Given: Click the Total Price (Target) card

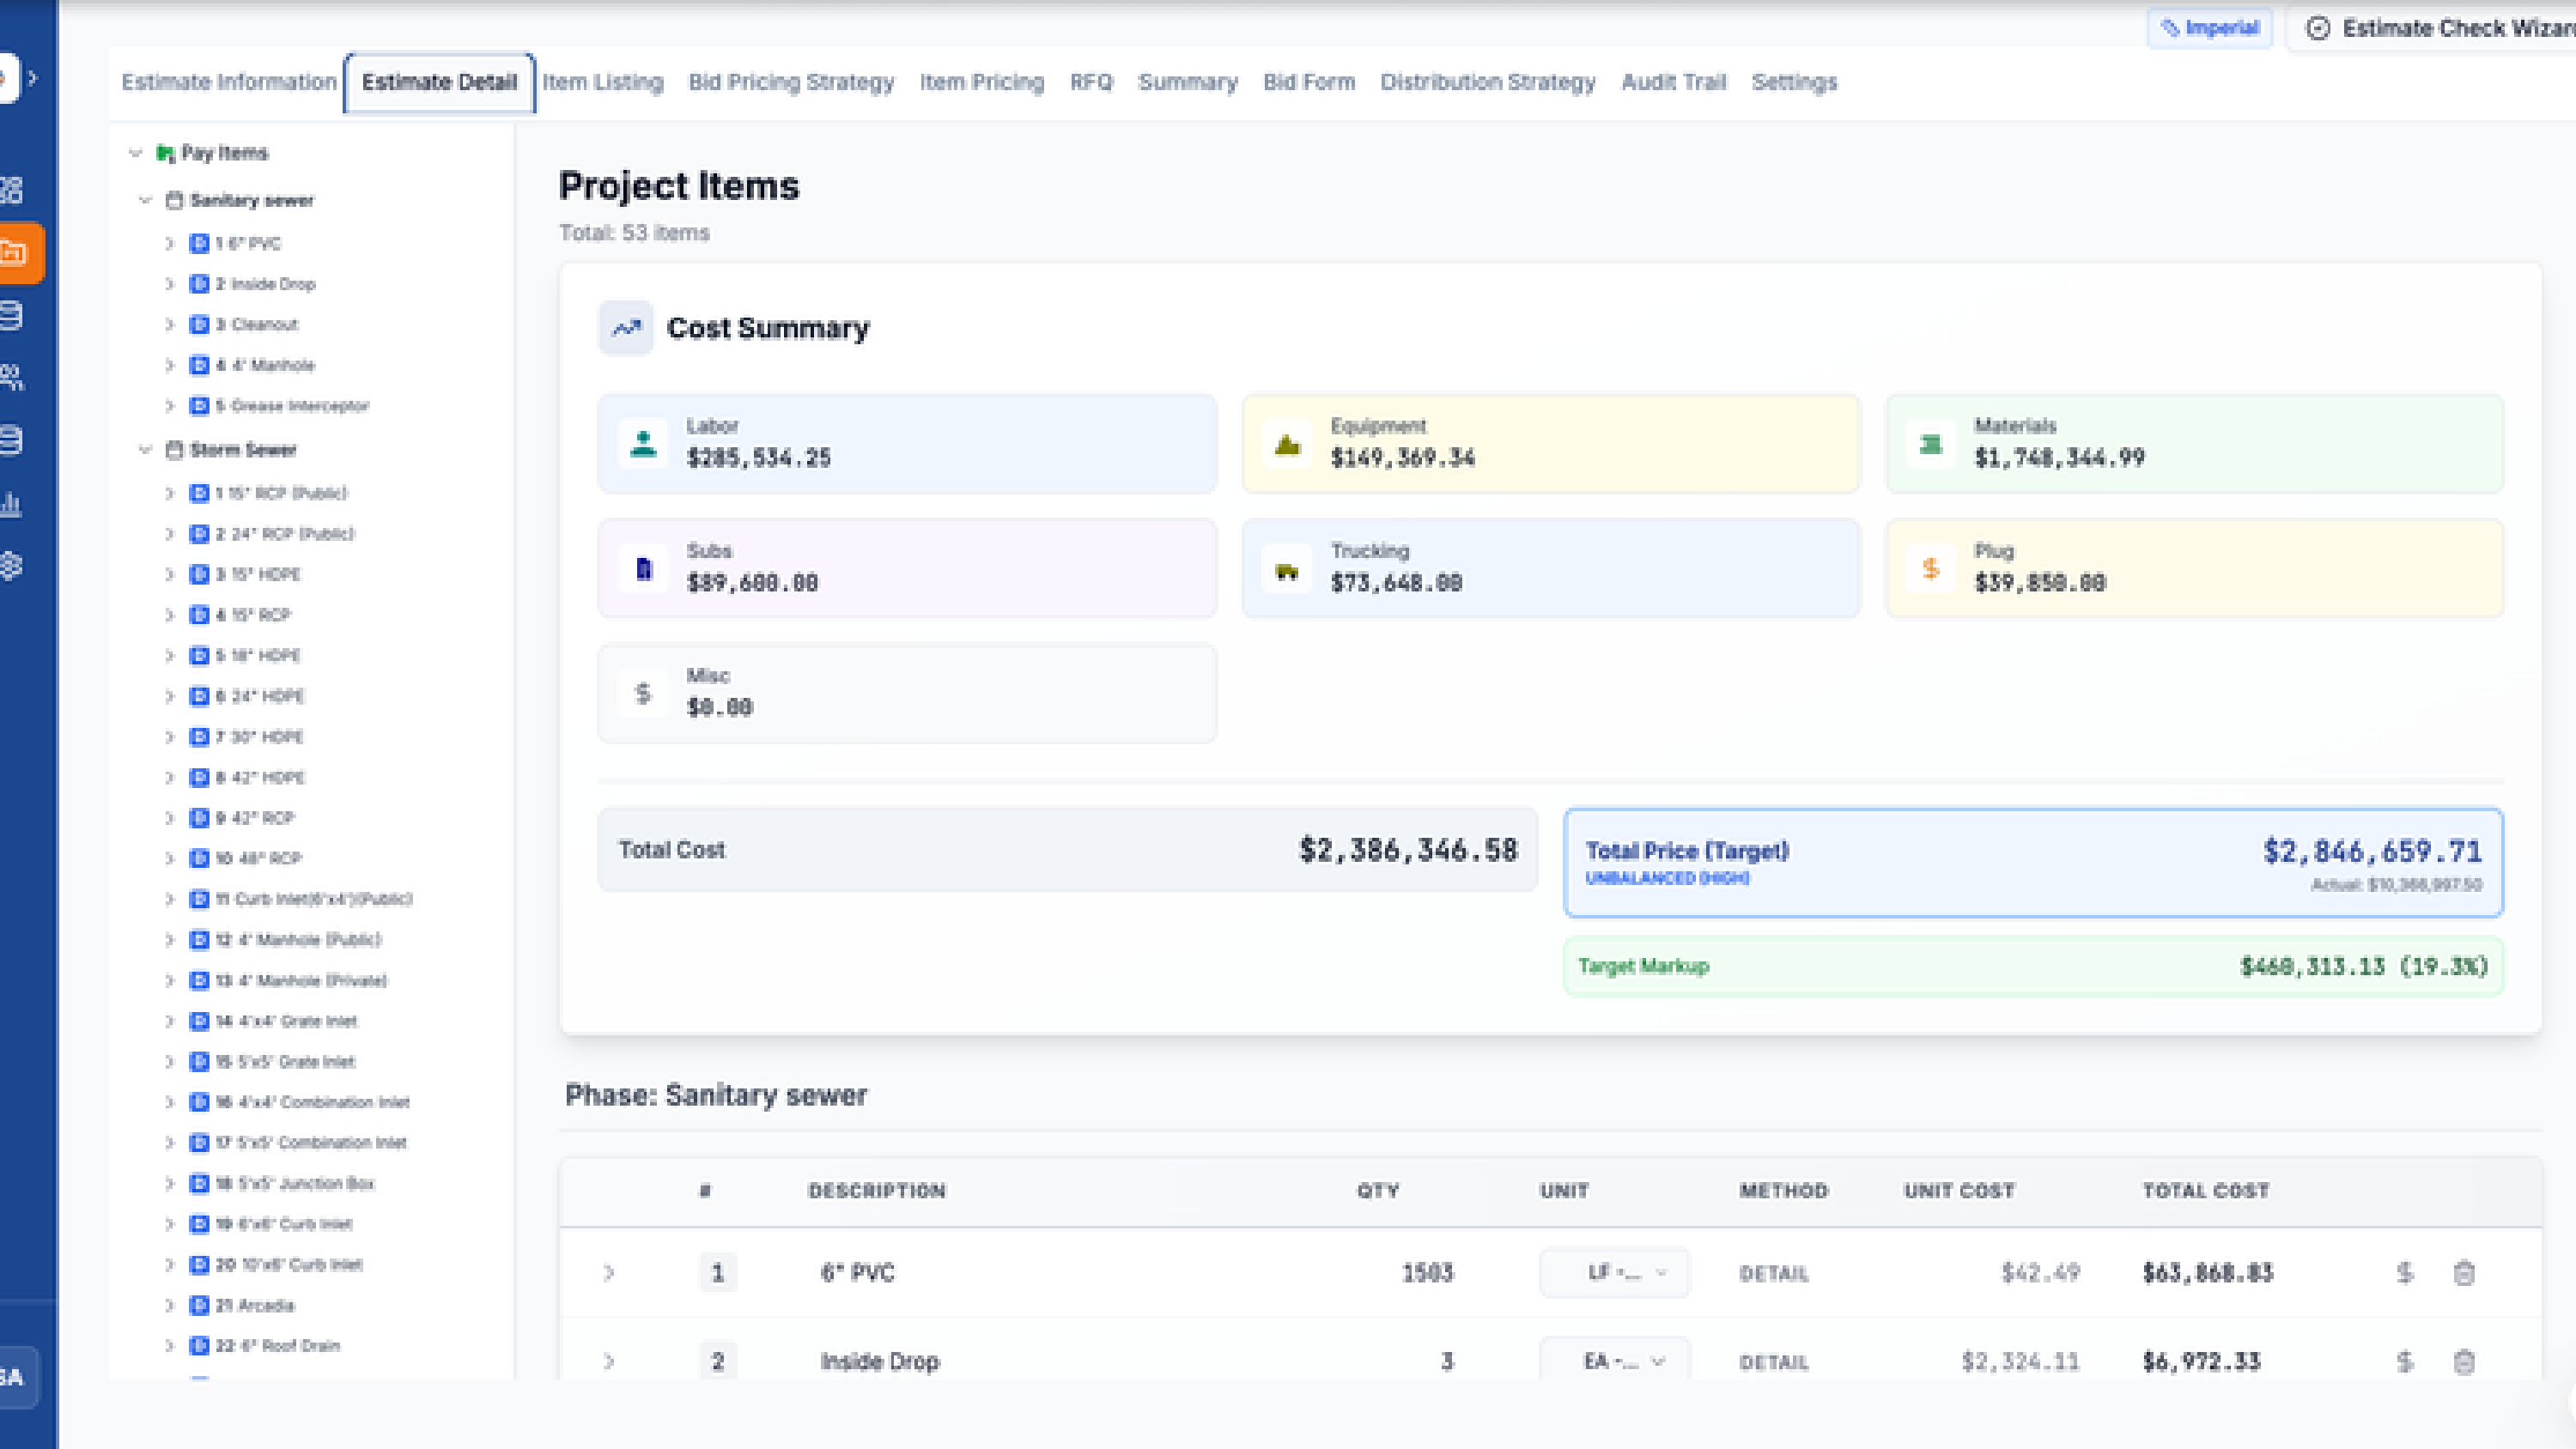Looking at the screenshot, I should coord(2033,862).
